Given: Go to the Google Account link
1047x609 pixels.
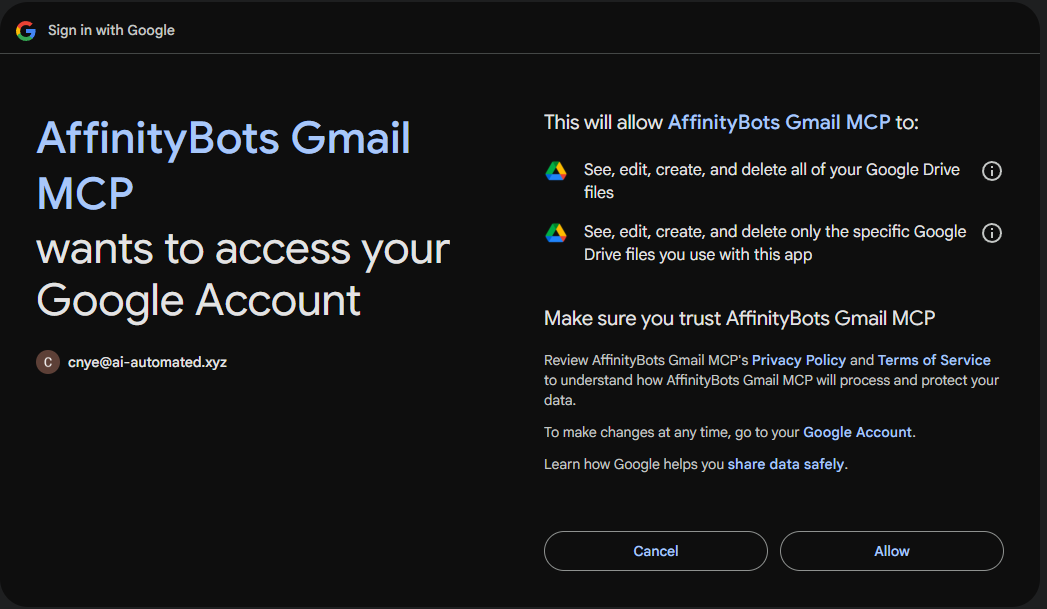Looking at the screenshot, I should point(857,432).
